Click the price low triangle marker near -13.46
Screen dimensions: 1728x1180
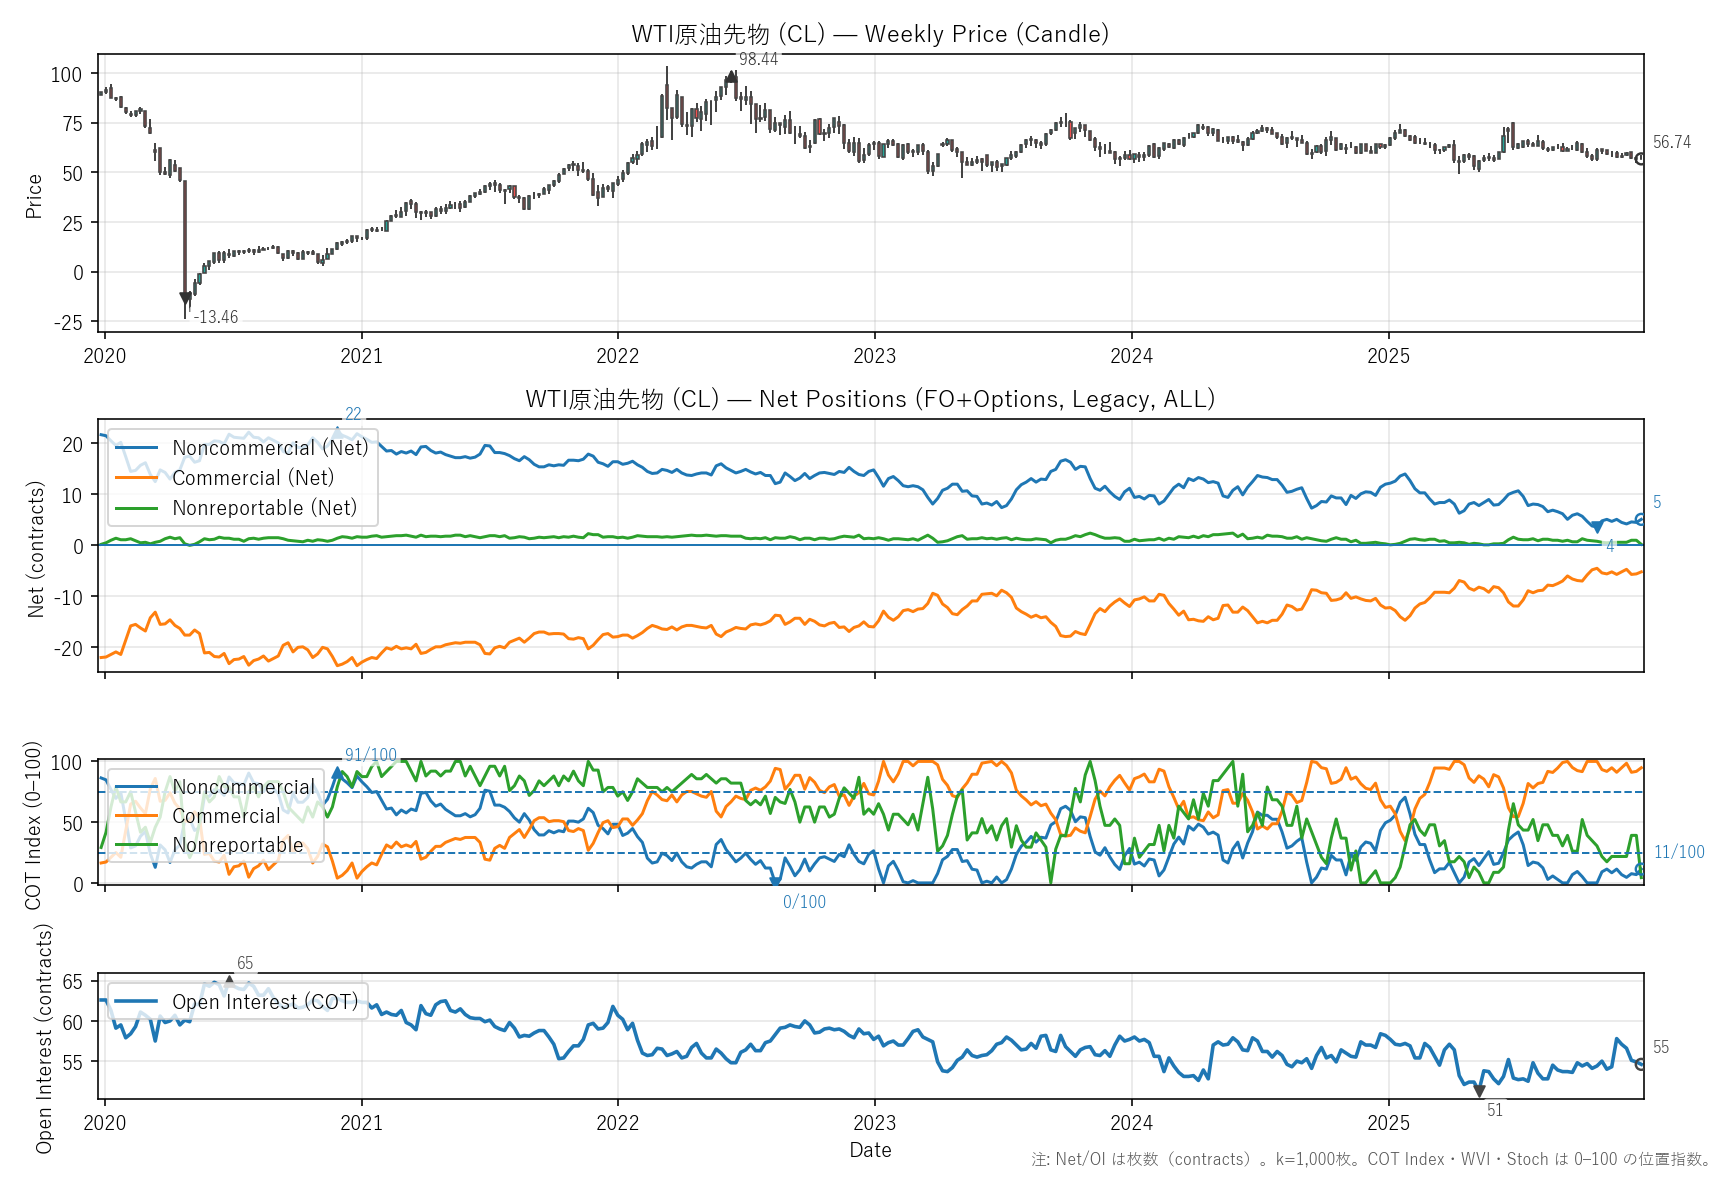point(185,298)
